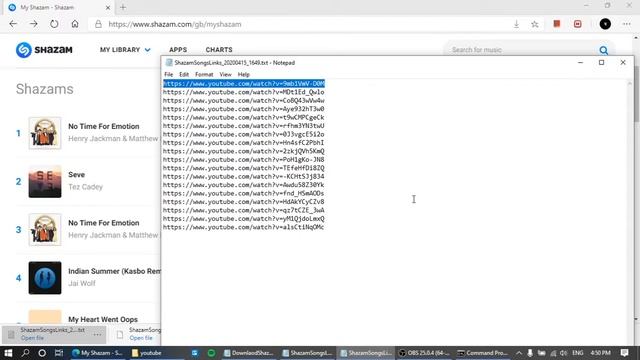Open Cortana from the taskbar
The height and width of the screenshot is (360, 640).
pos(42,353)
